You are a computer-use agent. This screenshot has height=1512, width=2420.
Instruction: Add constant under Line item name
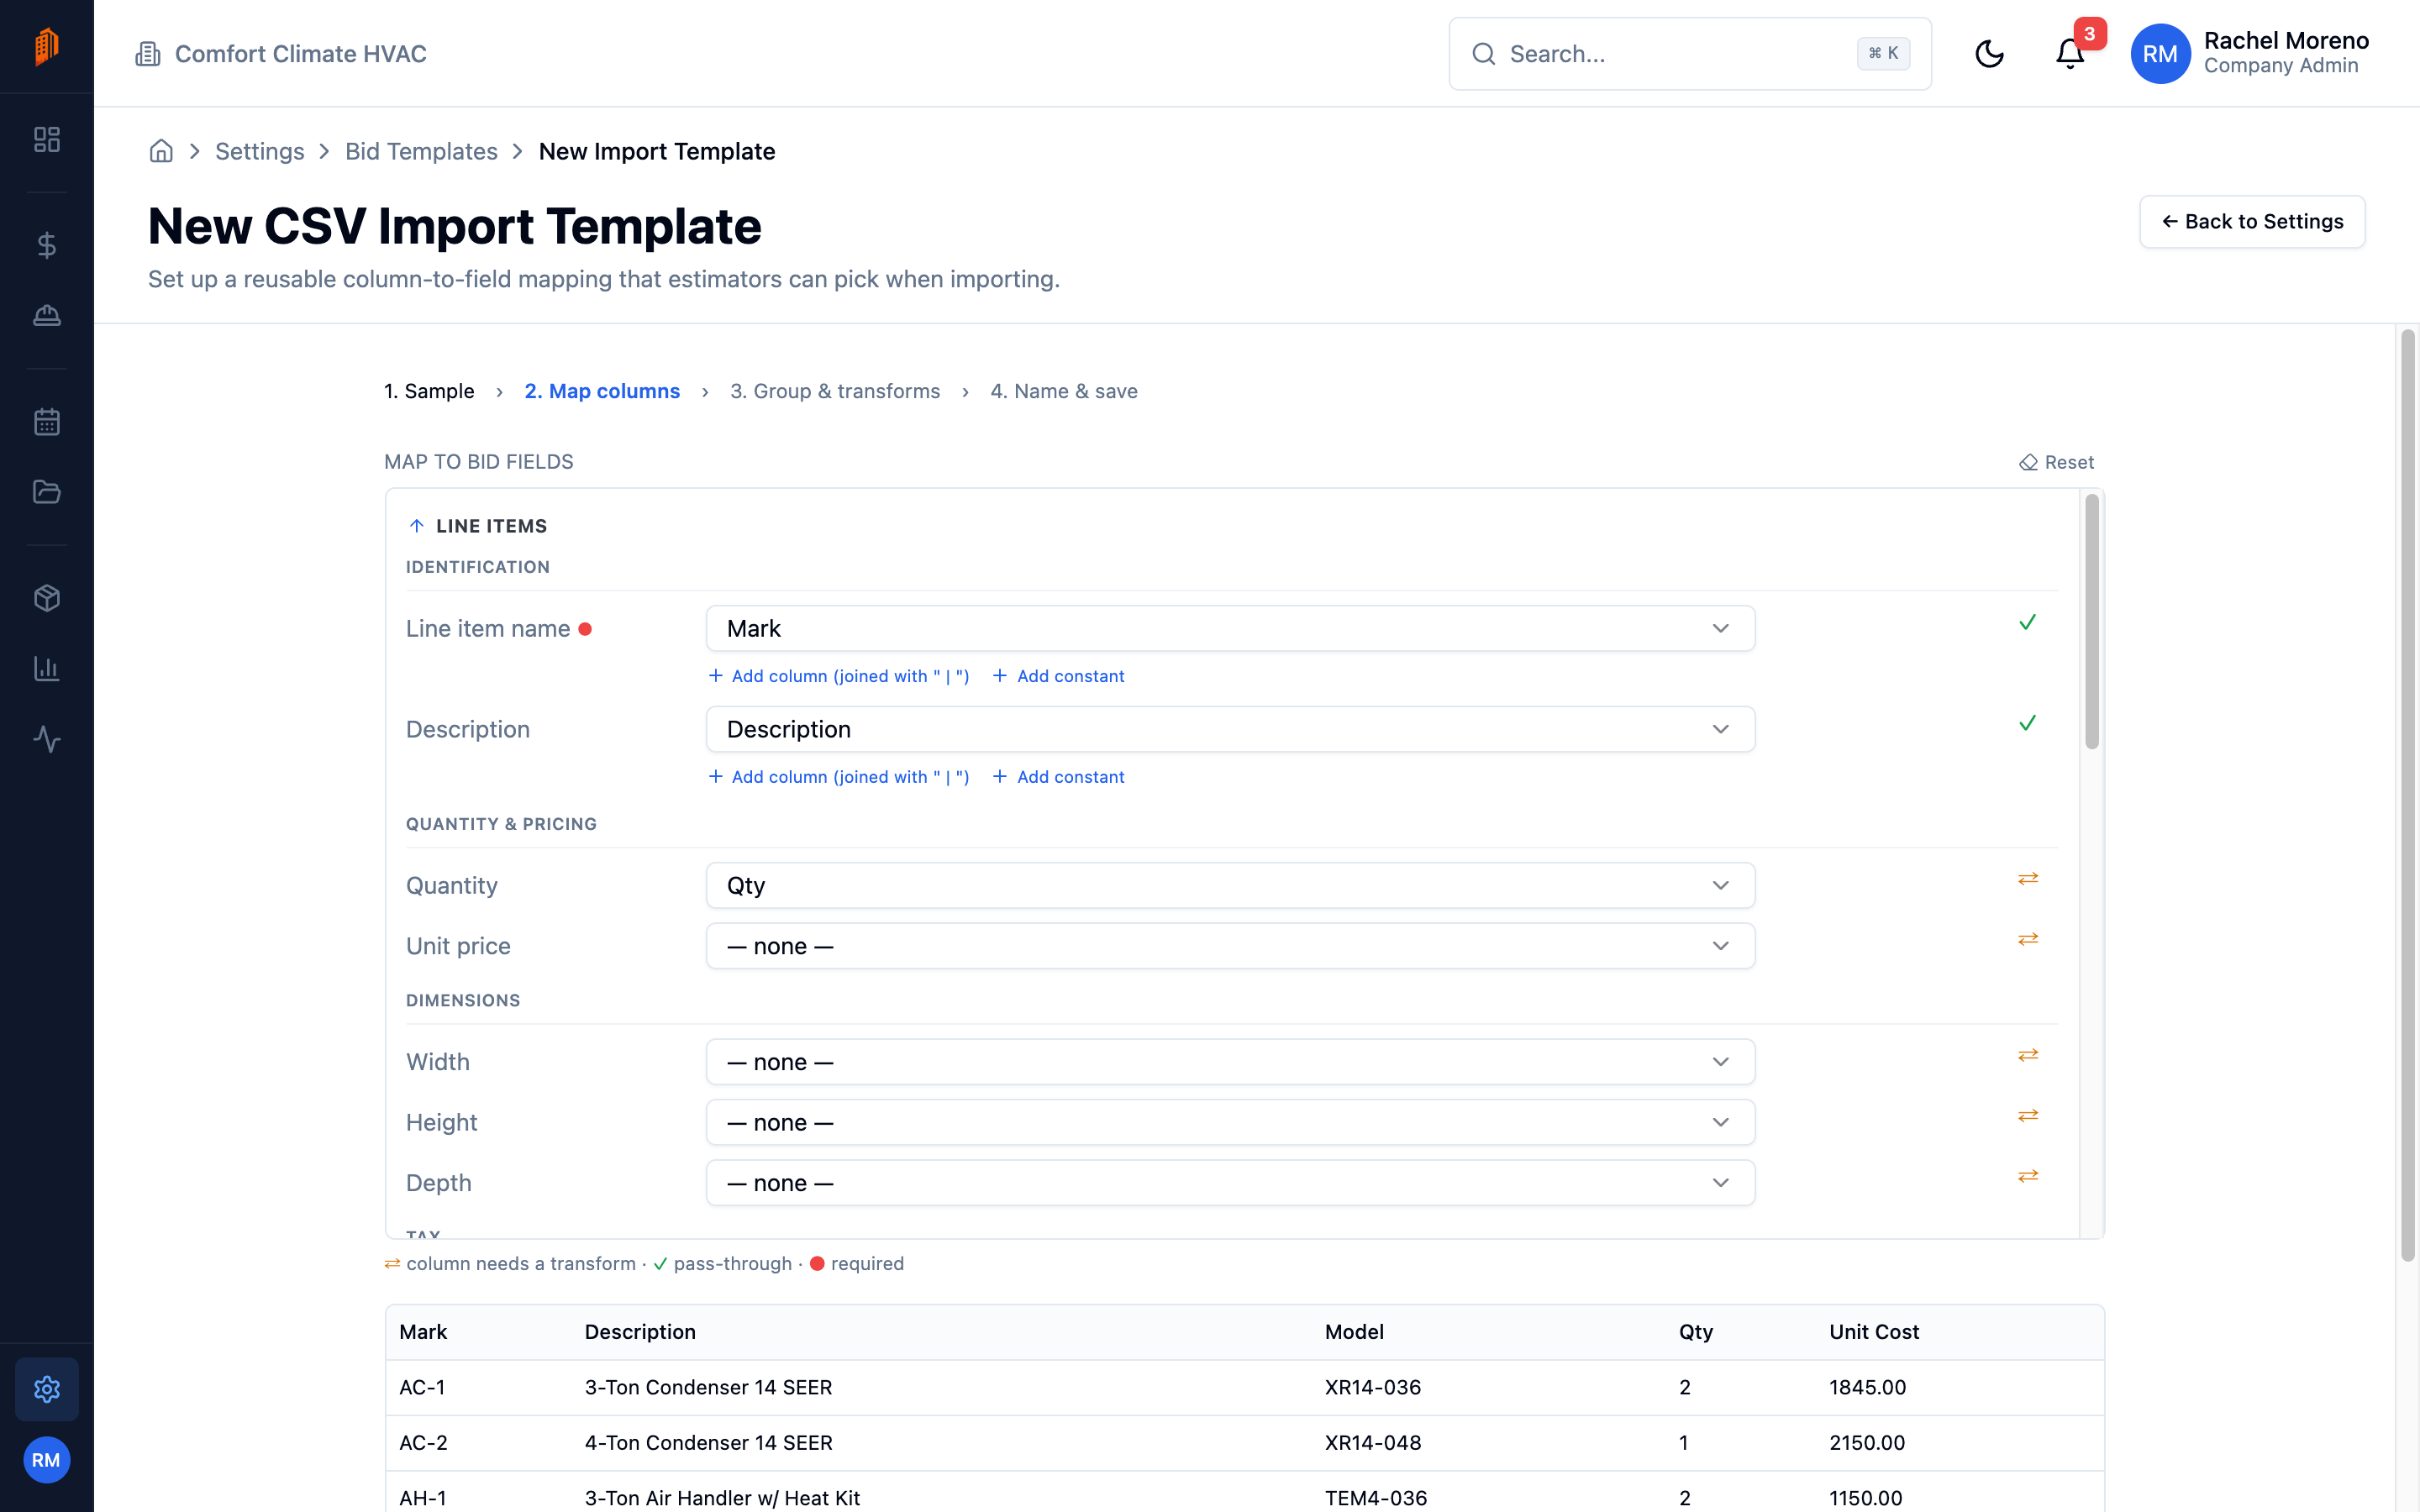(1058, 676)
